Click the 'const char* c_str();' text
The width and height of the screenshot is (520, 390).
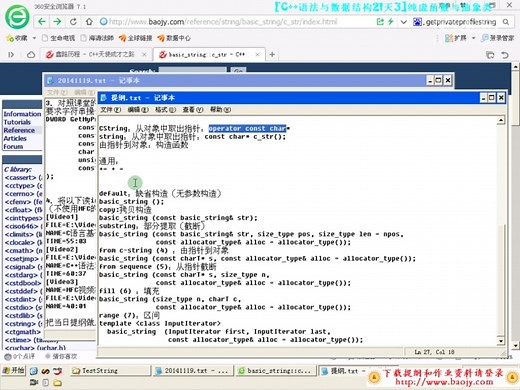245,137
